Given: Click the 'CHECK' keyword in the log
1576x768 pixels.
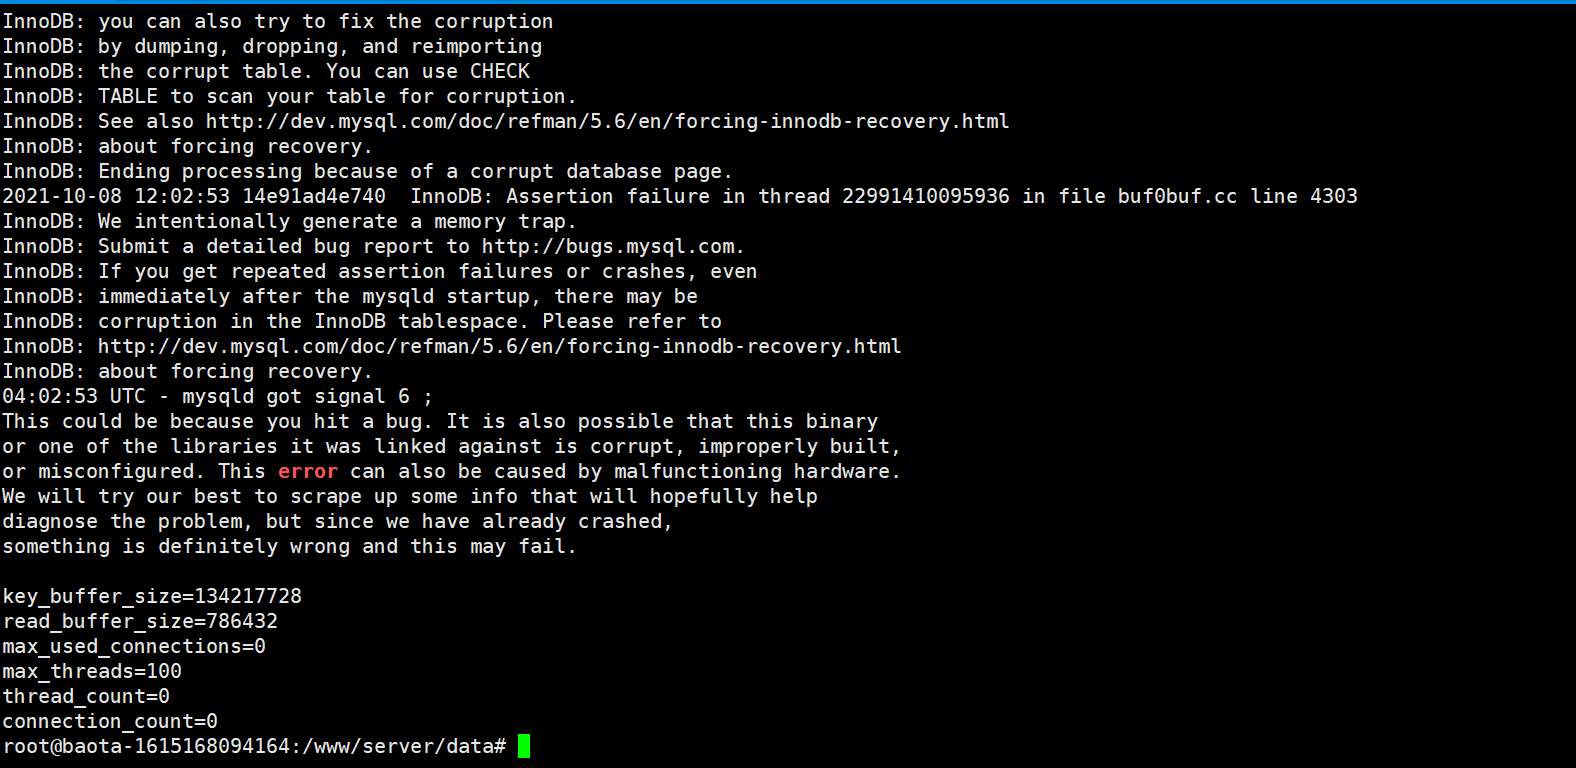Looking at the screenshot, I should tap(500, 71).
